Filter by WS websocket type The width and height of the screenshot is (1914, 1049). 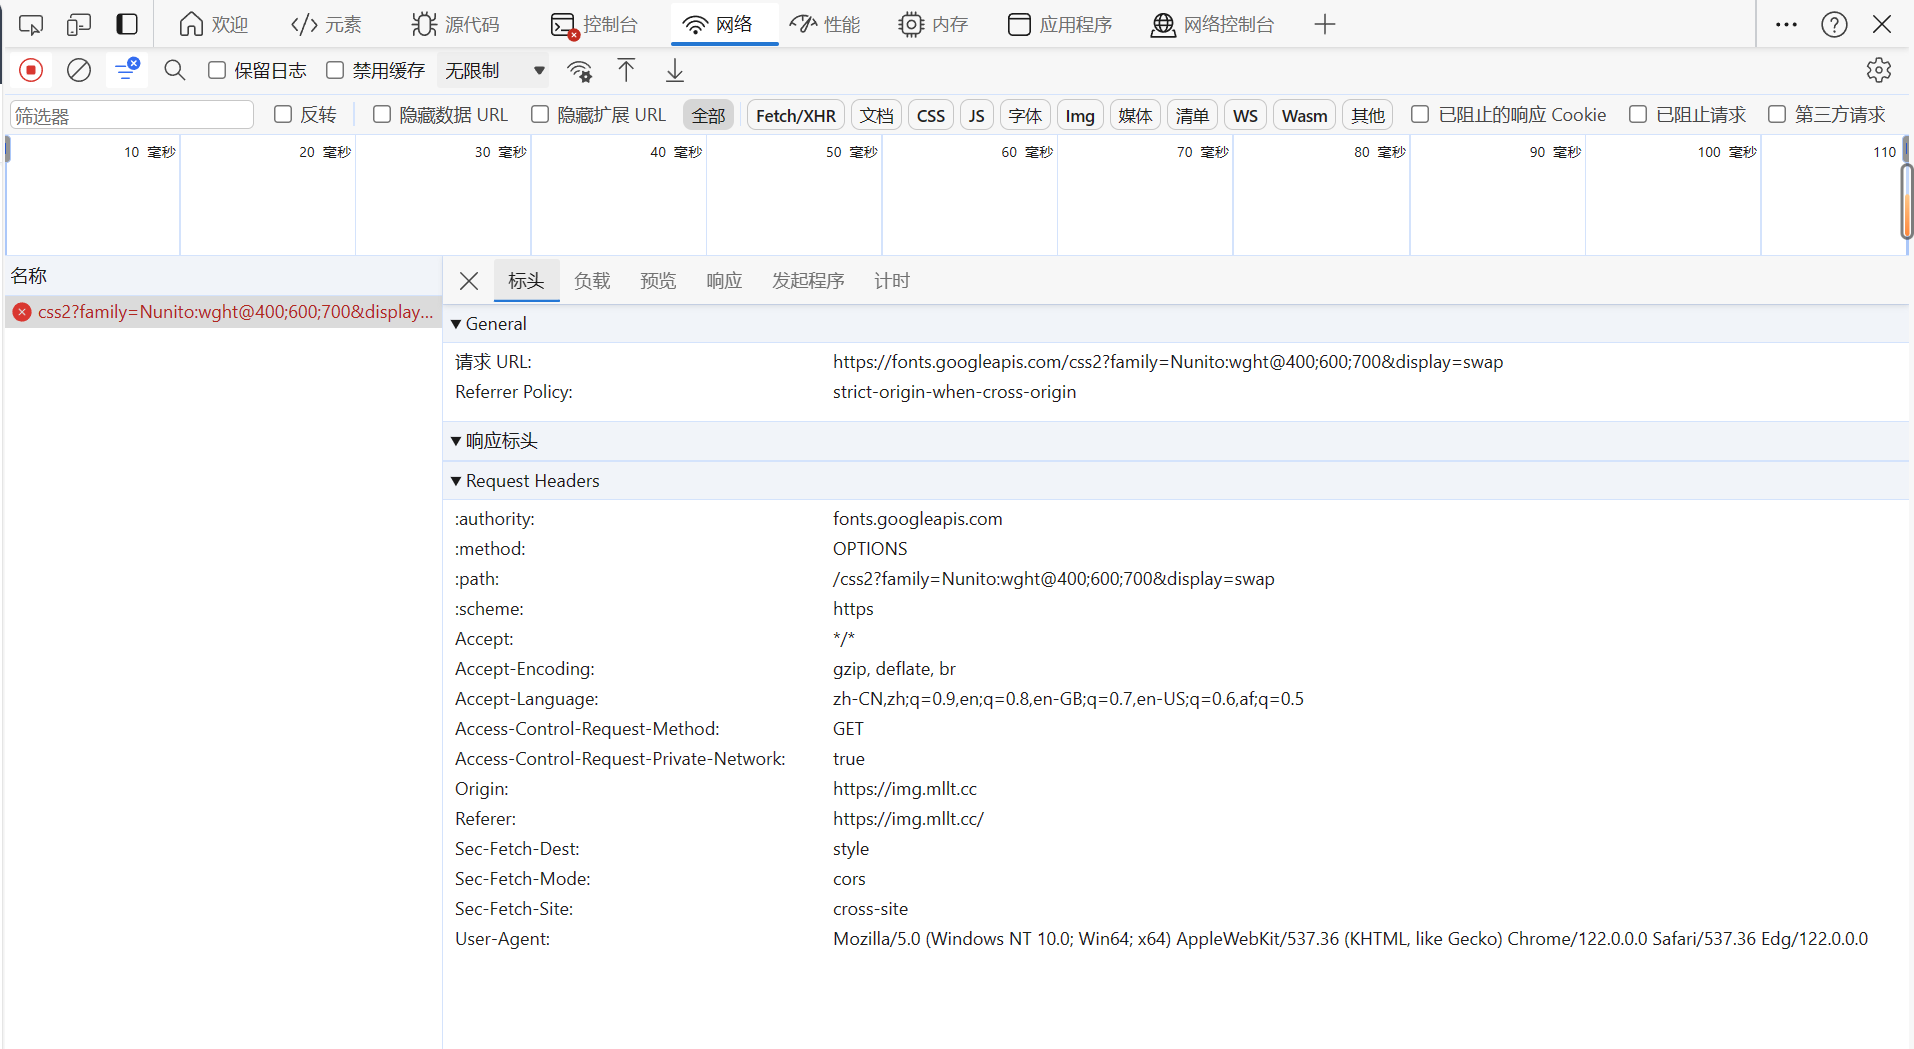click(x=1245, y=115)
